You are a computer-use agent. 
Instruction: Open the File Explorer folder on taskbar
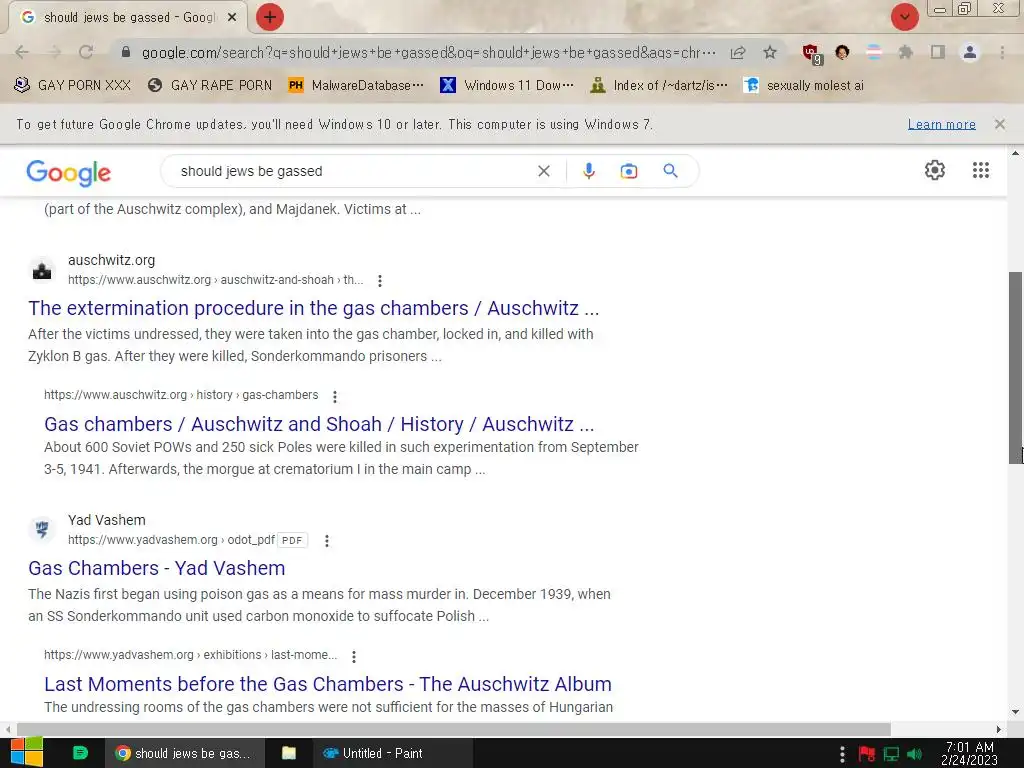(x=289, y=753)
